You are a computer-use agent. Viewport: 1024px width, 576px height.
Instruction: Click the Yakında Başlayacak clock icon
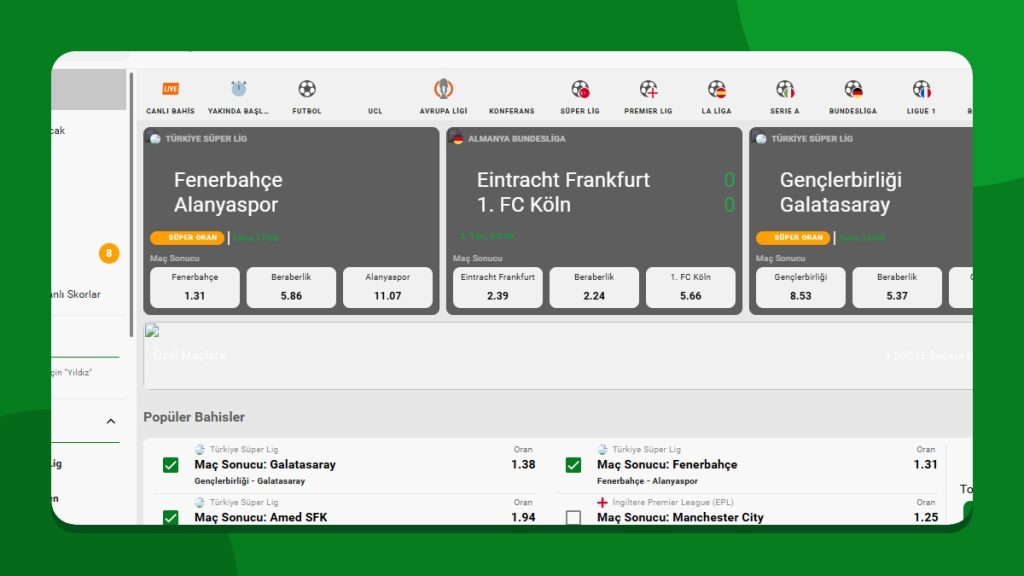[x=238, y=89]
